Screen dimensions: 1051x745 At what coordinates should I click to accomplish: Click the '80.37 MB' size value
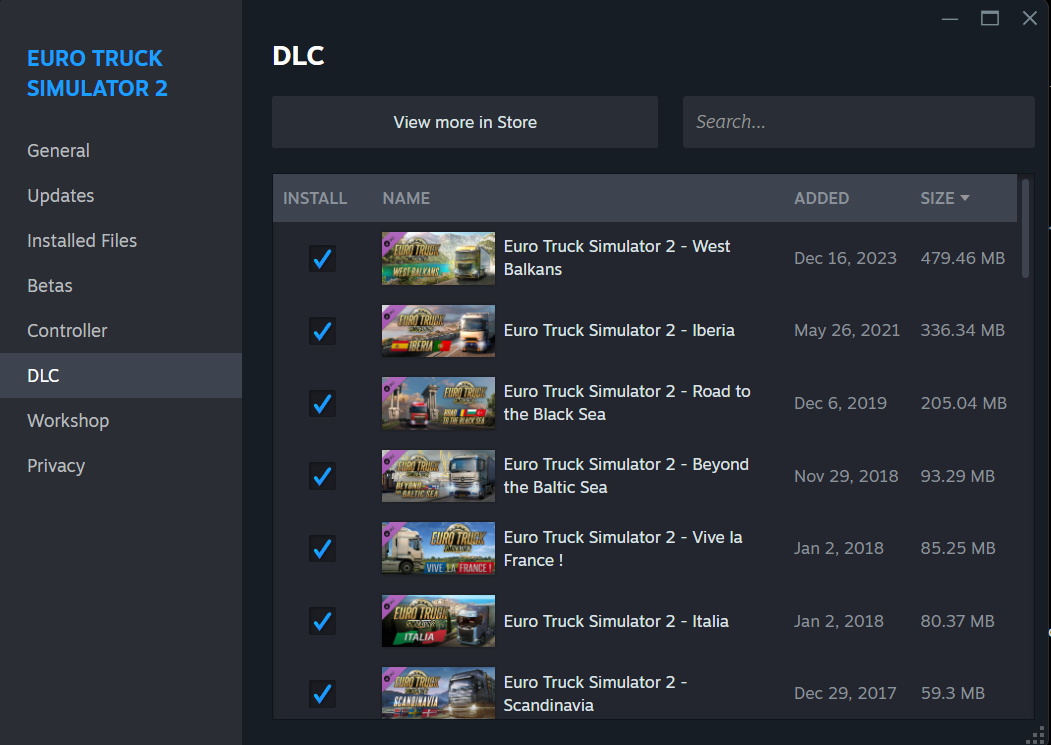pyautogui.click(x=957, y=621)
